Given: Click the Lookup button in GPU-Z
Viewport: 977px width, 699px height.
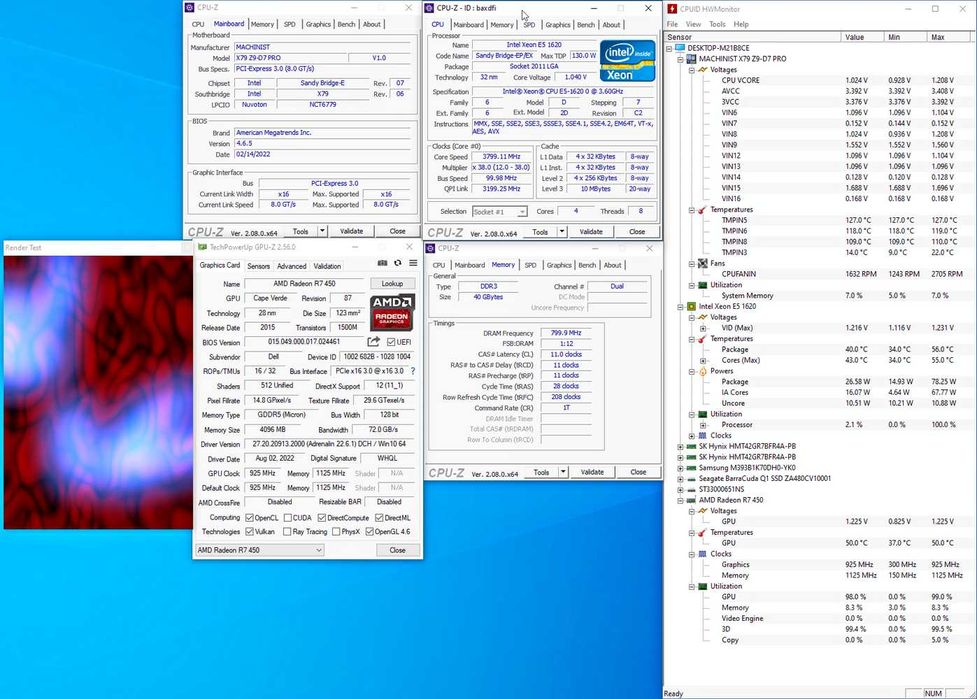Looking at the screenshot, I should pos(392,283).
